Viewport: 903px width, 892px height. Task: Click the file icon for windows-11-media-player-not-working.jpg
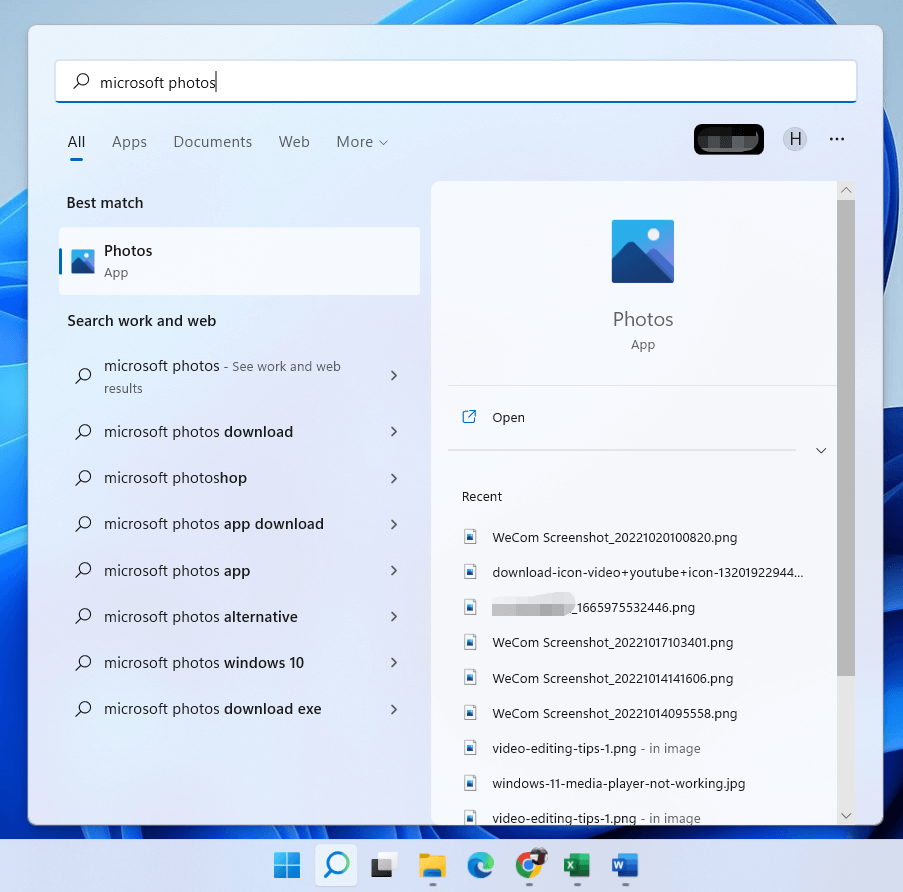click(x=471, y=783)
